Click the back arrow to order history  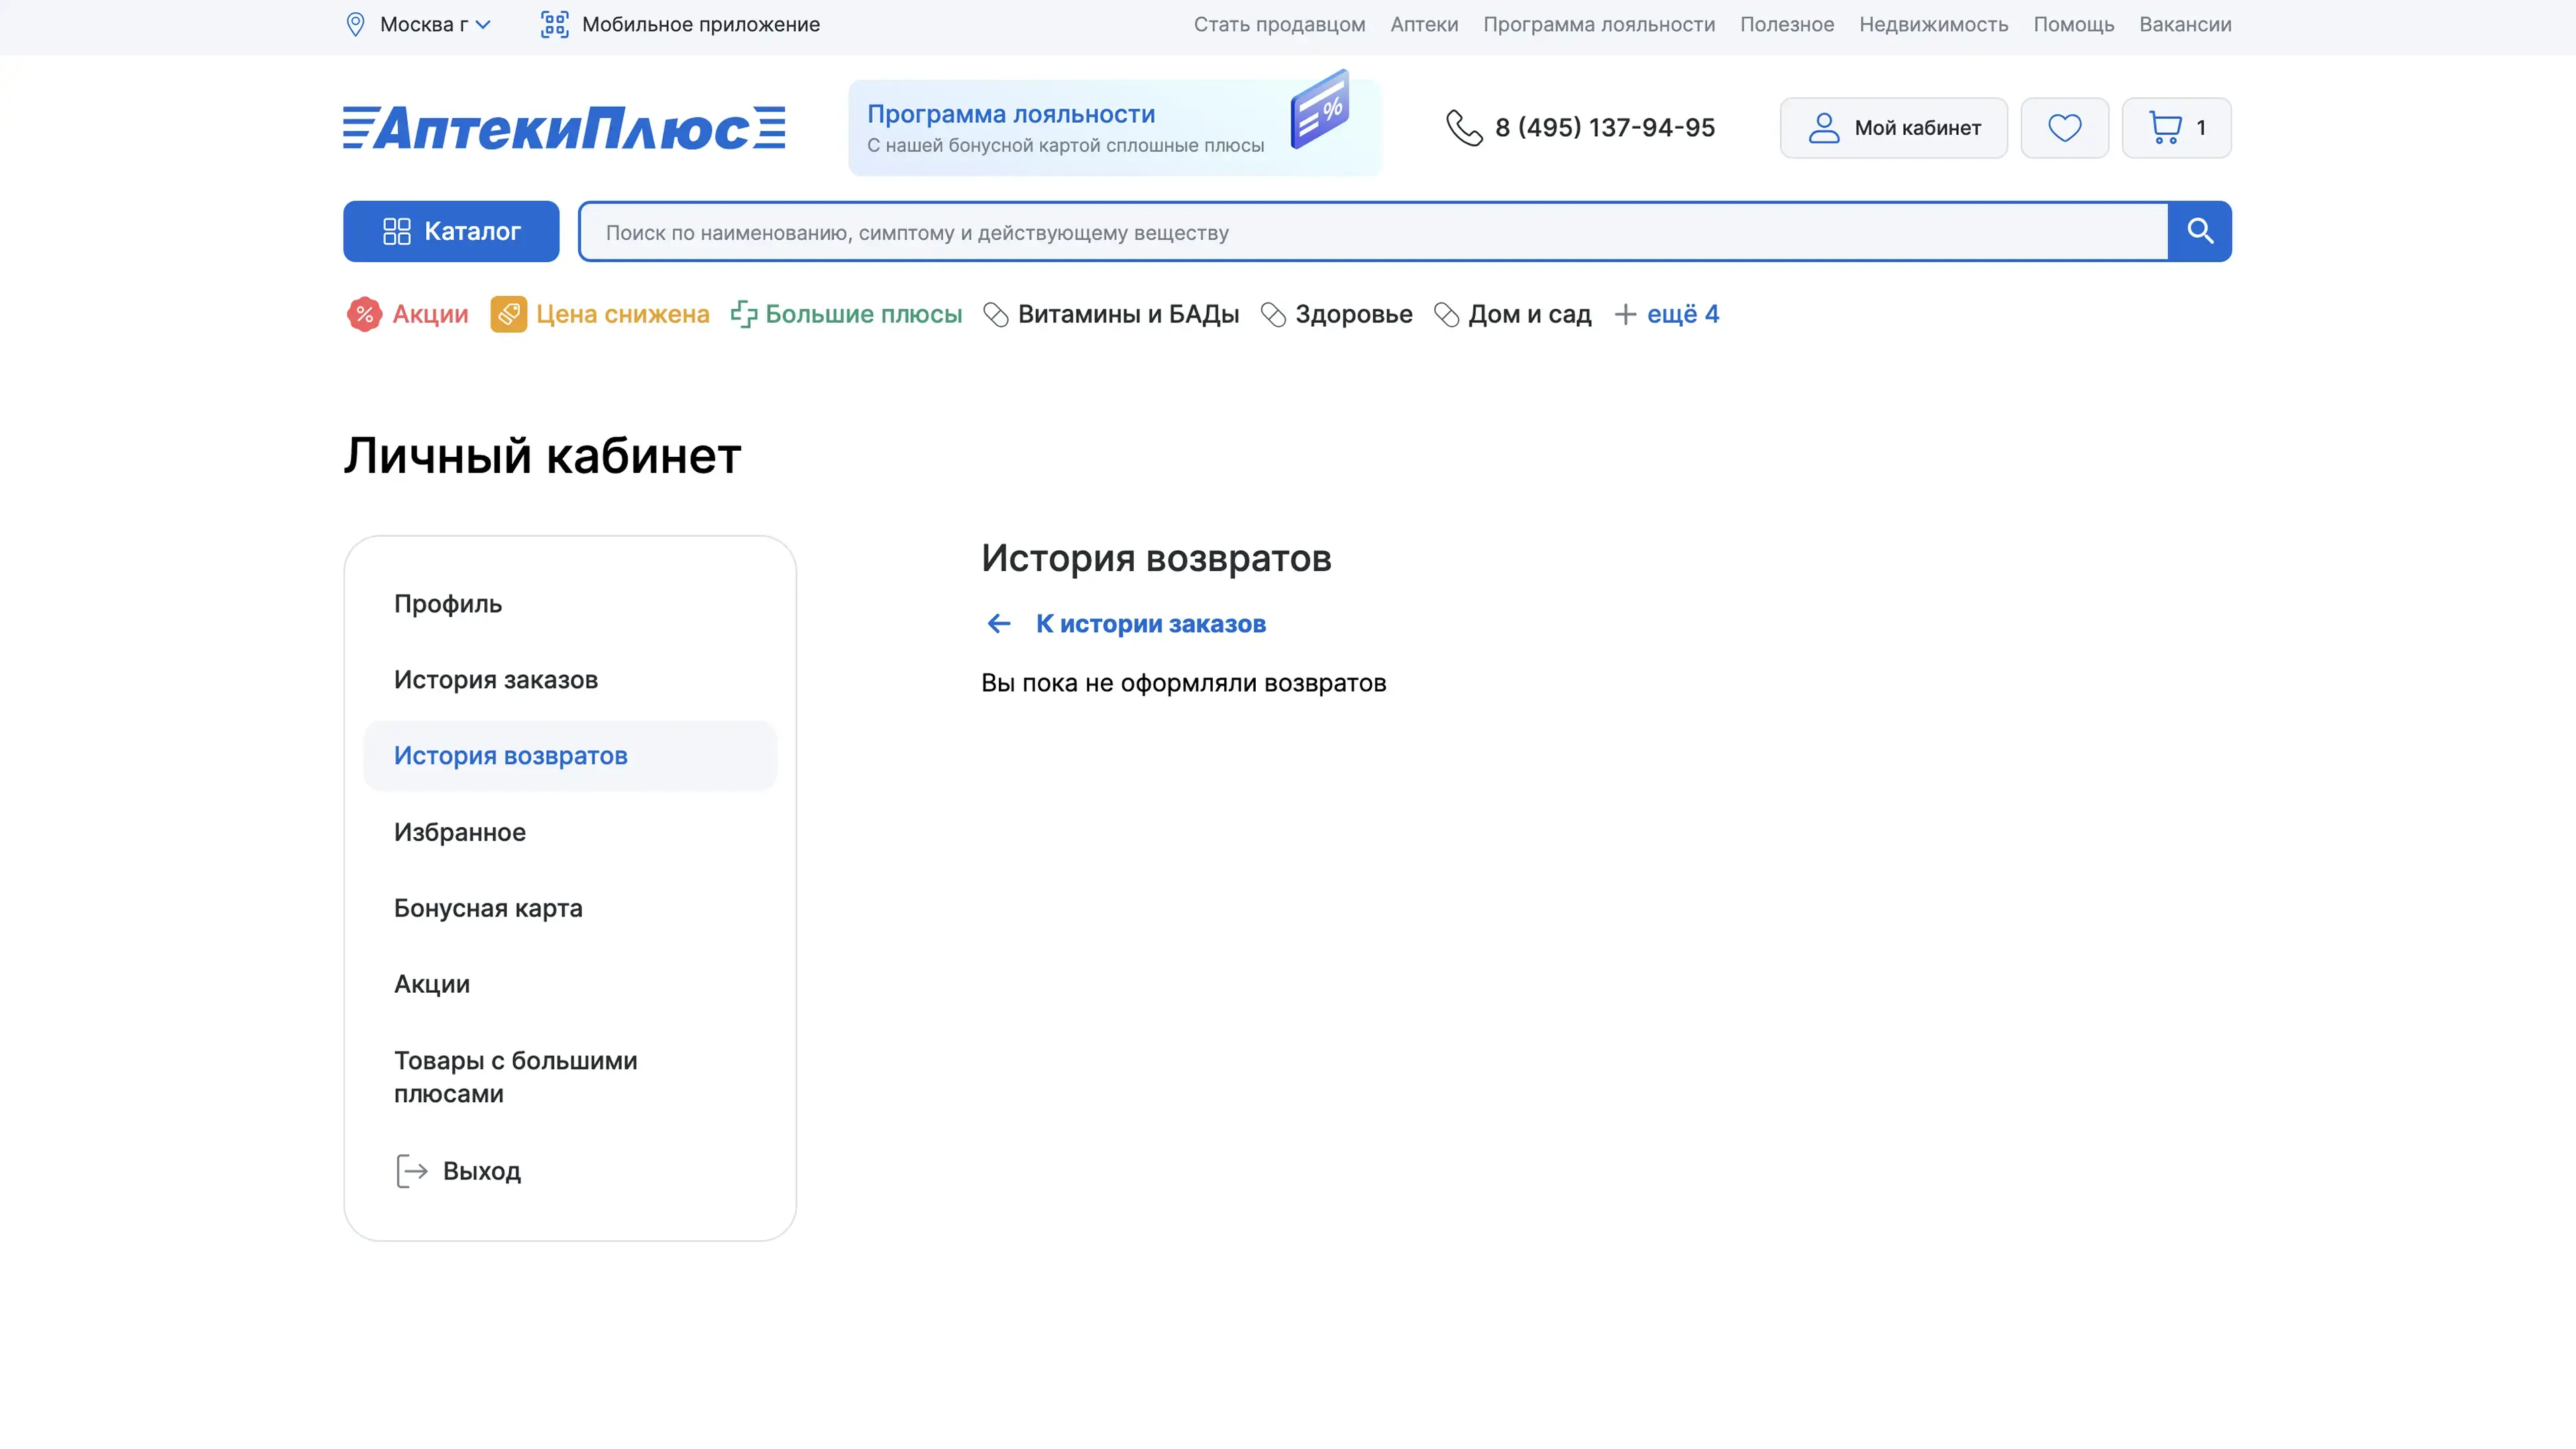tap(998, 624)
